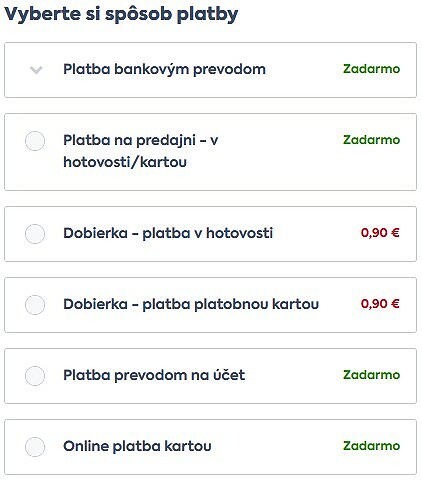This screenshot has height=481, width=422.
Task: Expand the chevron beside Platba bankovým prevodom
Action: pyautogui.click(x=36, y=70)
